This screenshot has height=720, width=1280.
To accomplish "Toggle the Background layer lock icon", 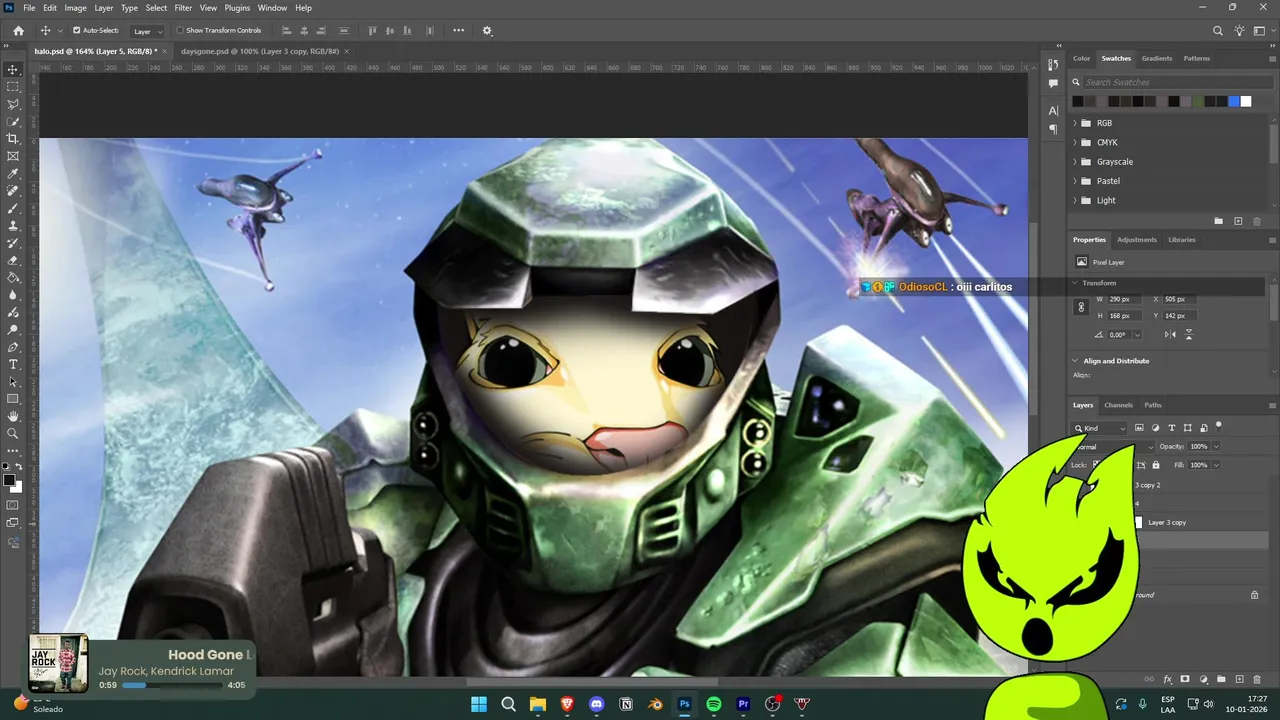I will pos(1254,595).
